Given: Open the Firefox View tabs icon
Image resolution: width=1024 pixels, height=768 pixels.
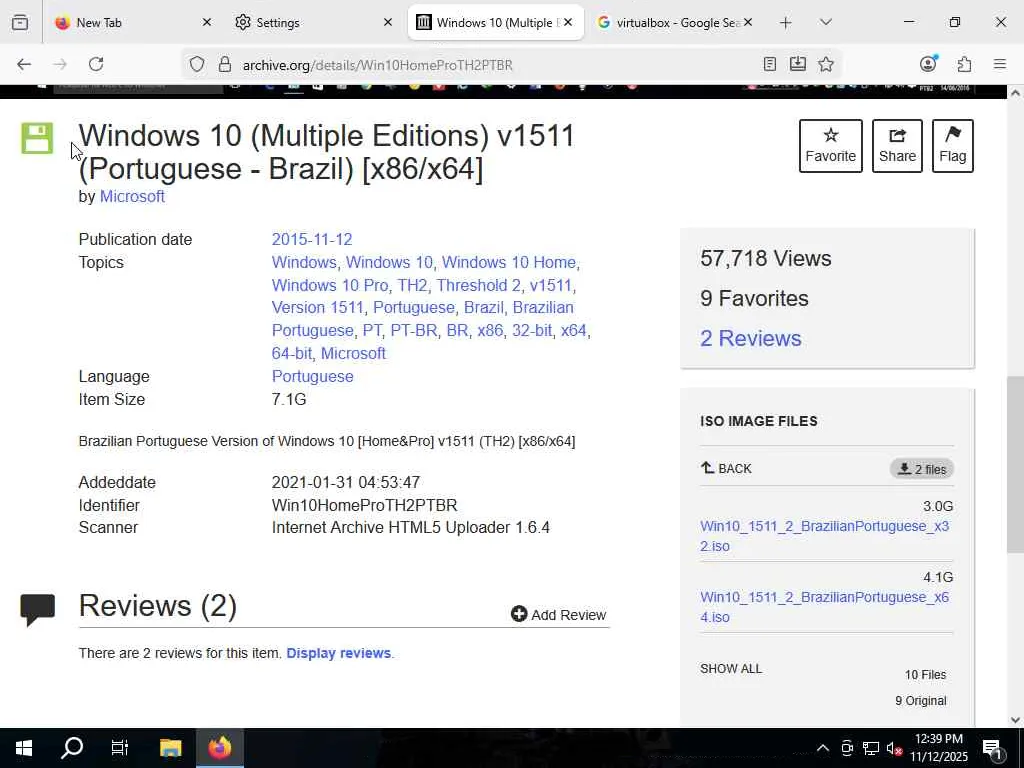Looking at the screenshot, I should (x=20, y=22).
